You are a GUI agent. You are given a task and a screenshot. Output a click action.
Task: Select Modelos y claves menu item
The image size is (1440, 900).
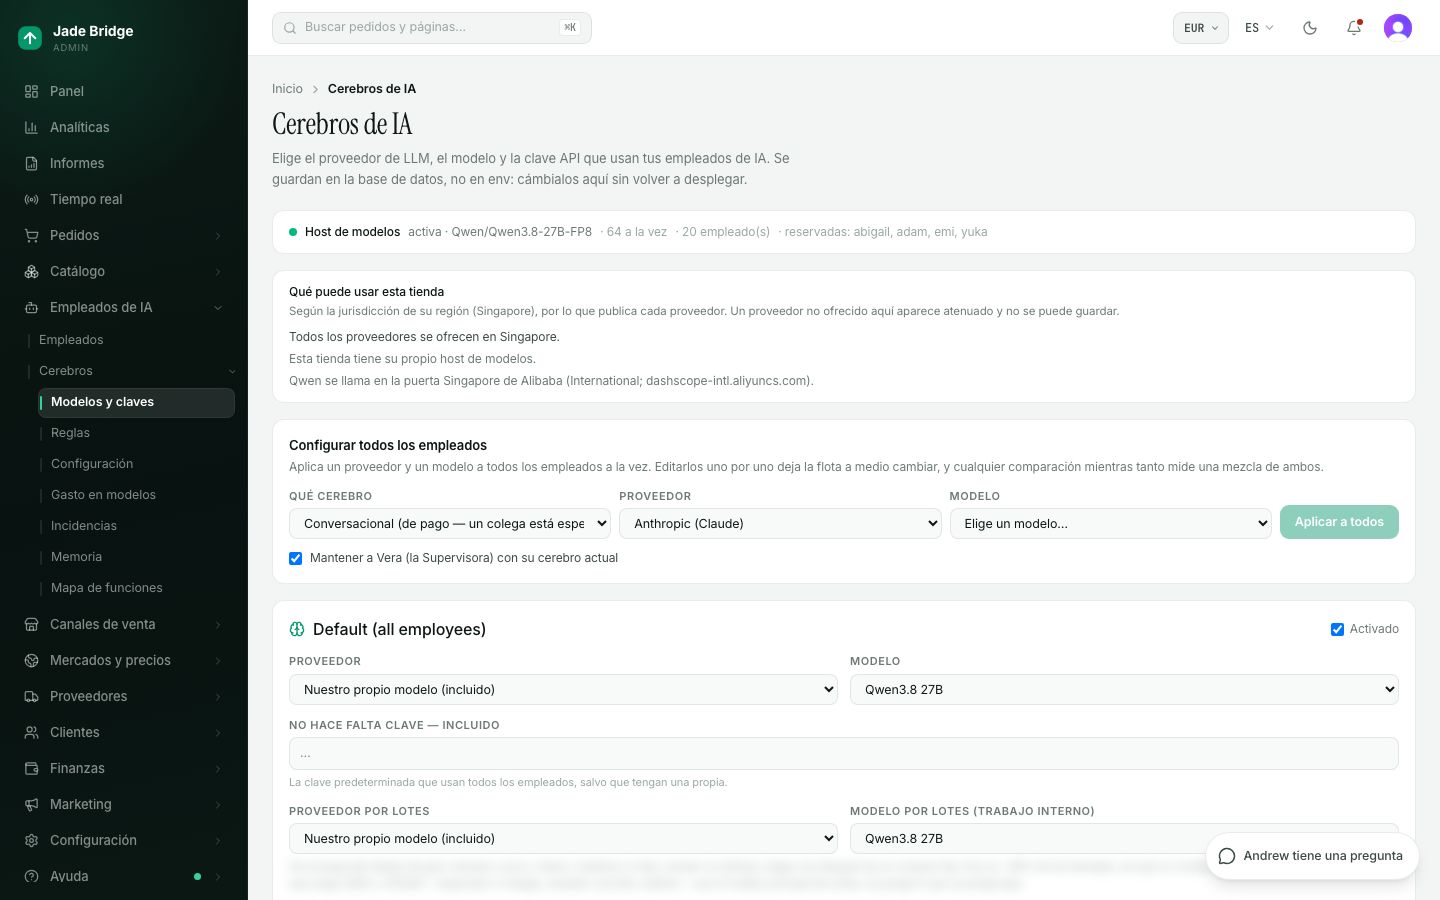(x=136, y=402)
